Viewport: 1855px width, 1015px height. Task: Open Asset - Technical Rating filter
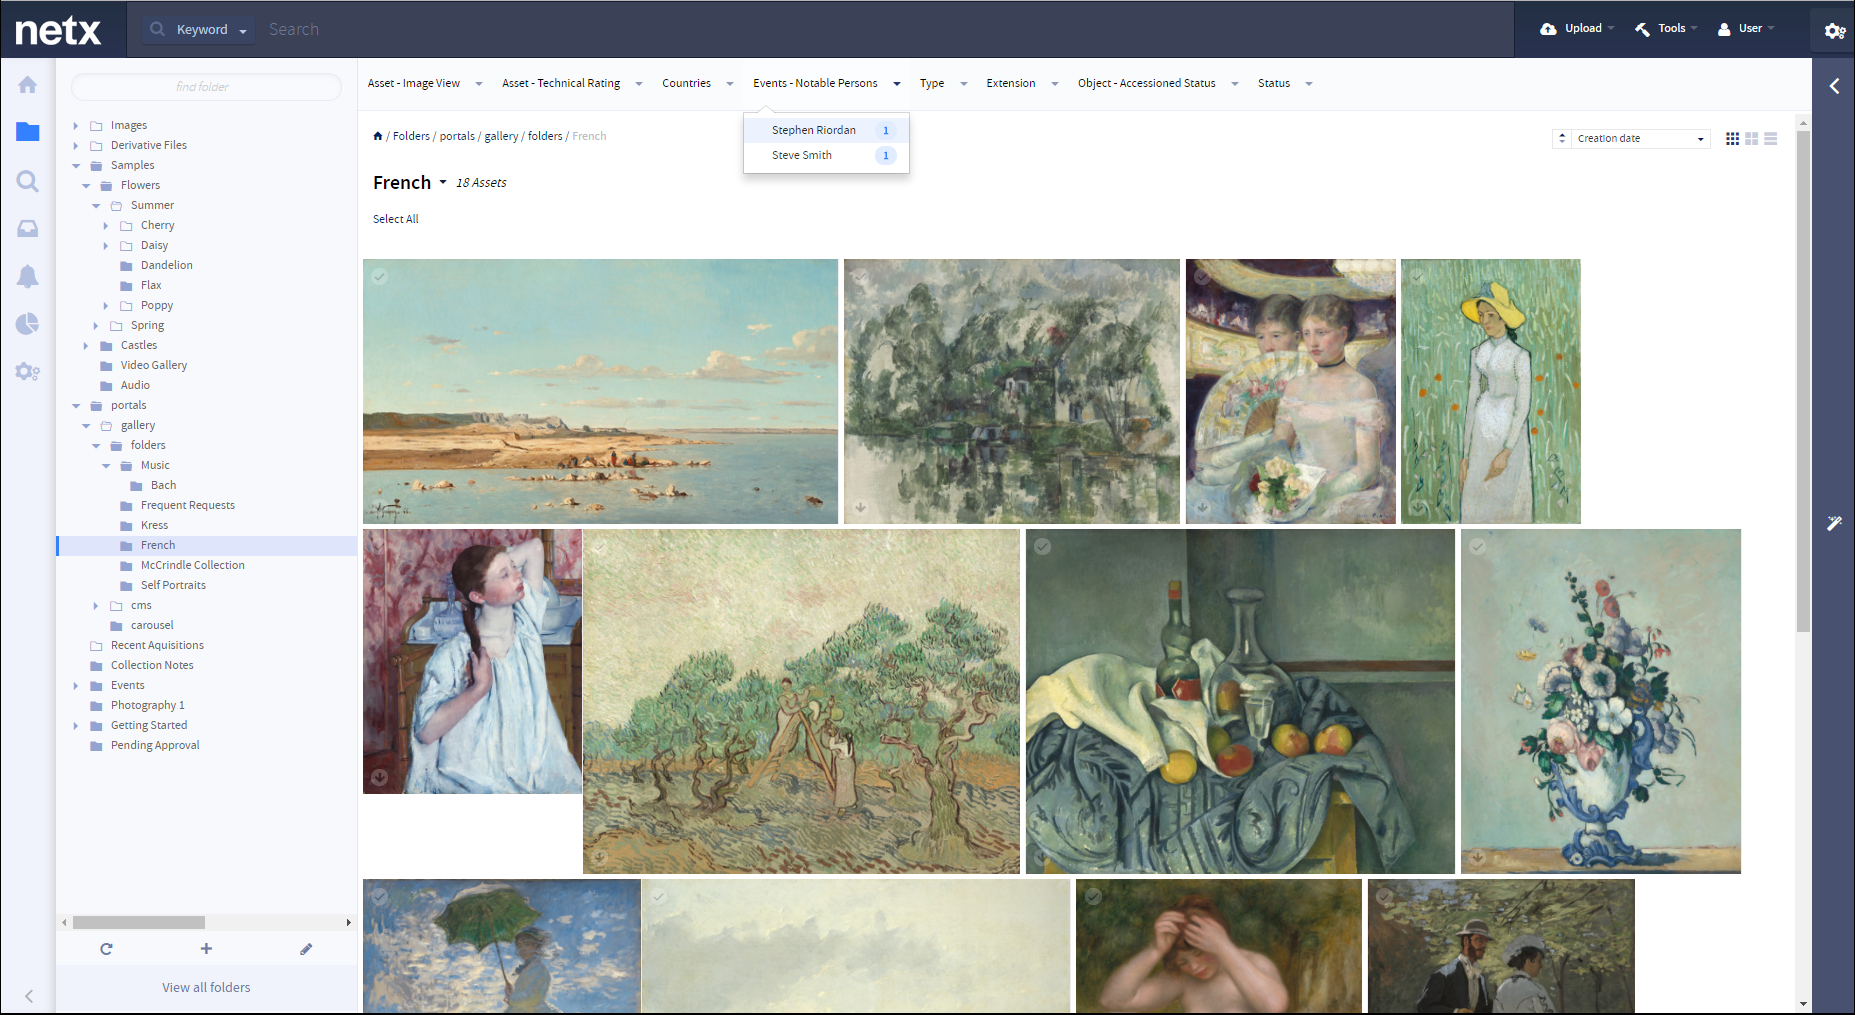(x=572, y=84)
